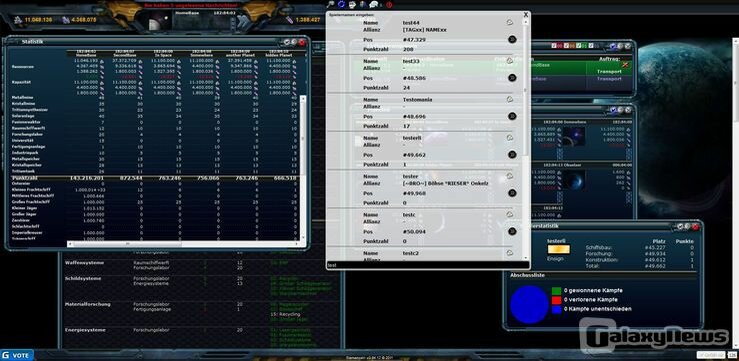Click the red power logout icon

389,4
